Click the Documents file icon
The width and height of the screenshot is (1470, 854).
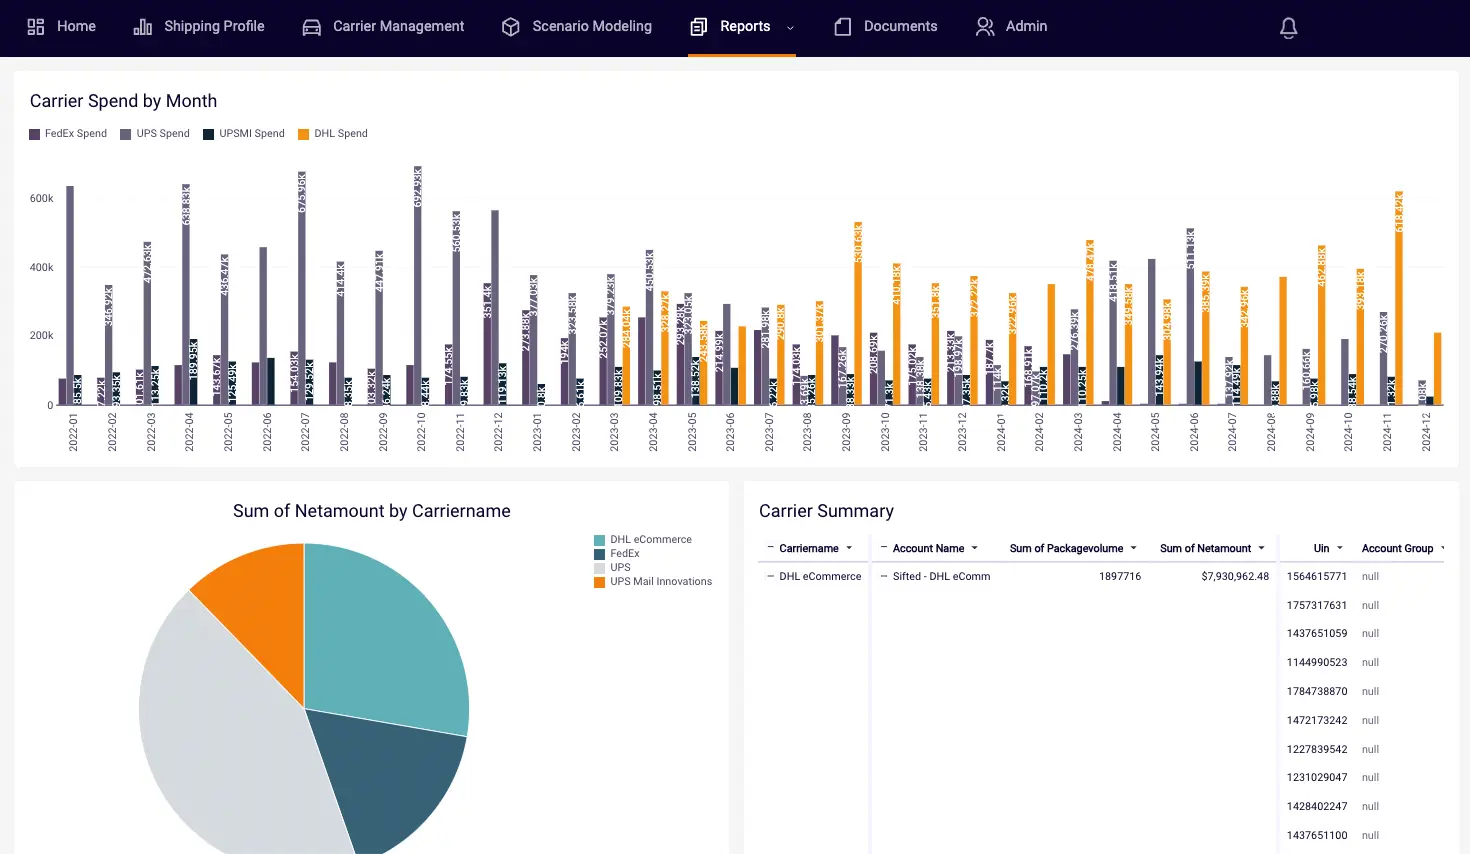(x=843, y=27)
